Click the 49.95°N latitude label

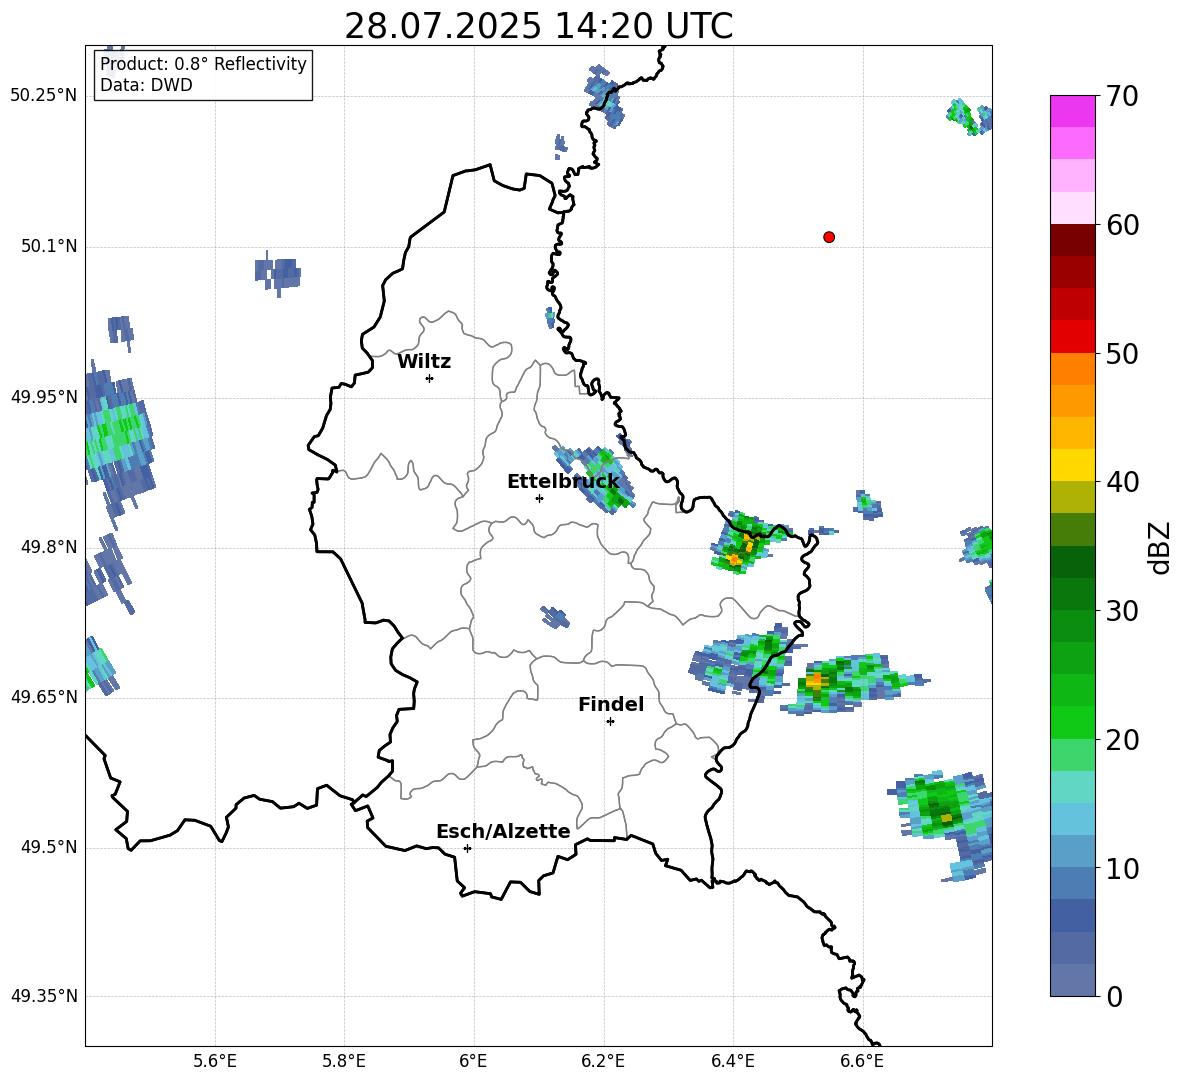[44, 397]
